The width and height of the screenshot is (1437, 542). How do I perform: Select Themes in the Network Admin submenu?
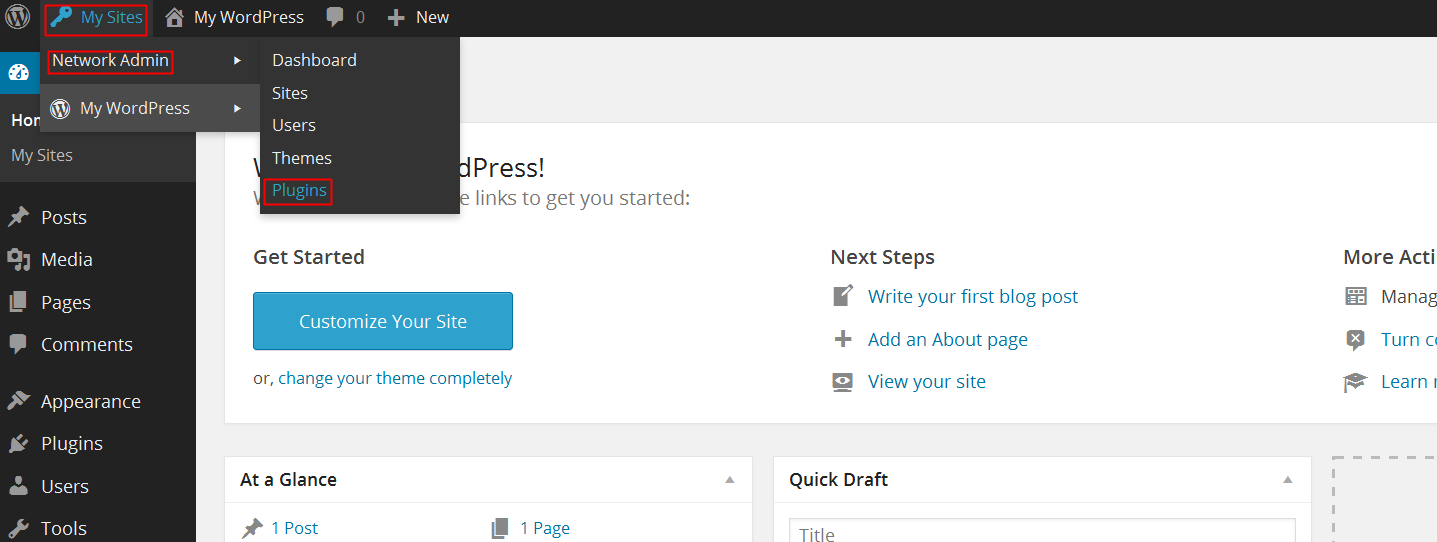(x=301, y=158)
